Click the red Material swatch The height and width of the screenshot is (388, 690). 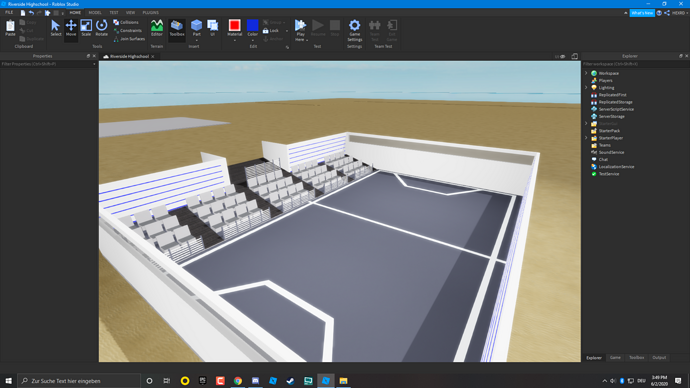pyautogui.click(x=235, y=25)
